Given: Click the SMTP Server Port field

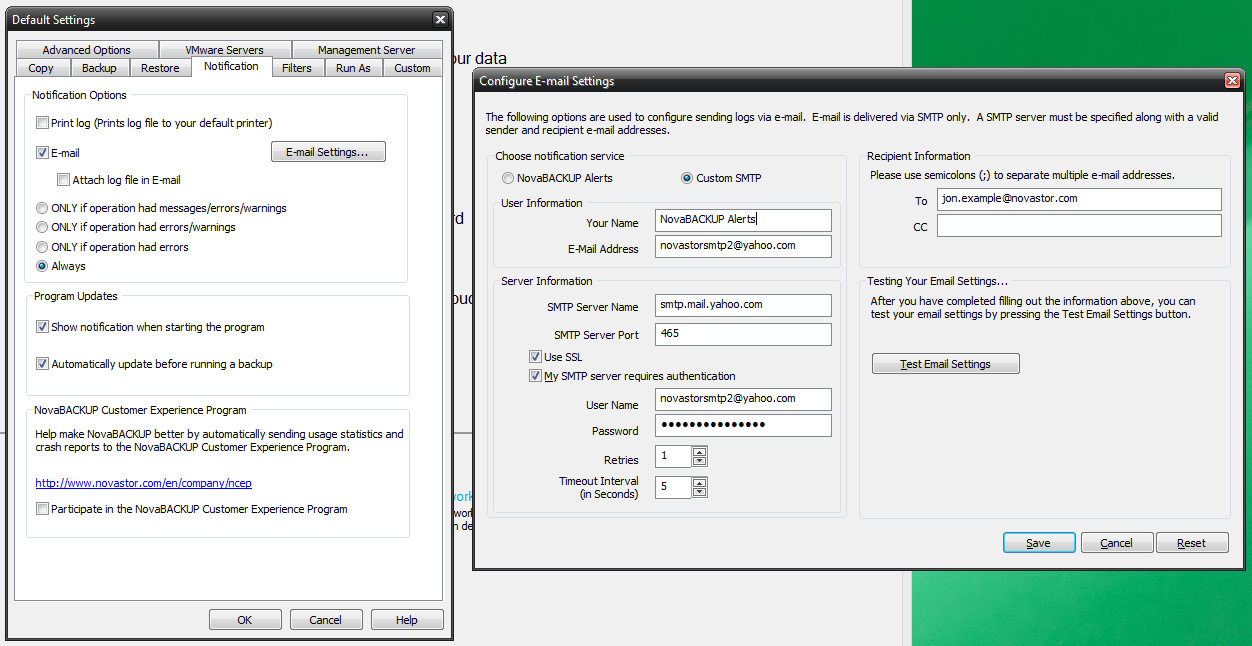Looking at the screenshot, I should tap(743, 334).
